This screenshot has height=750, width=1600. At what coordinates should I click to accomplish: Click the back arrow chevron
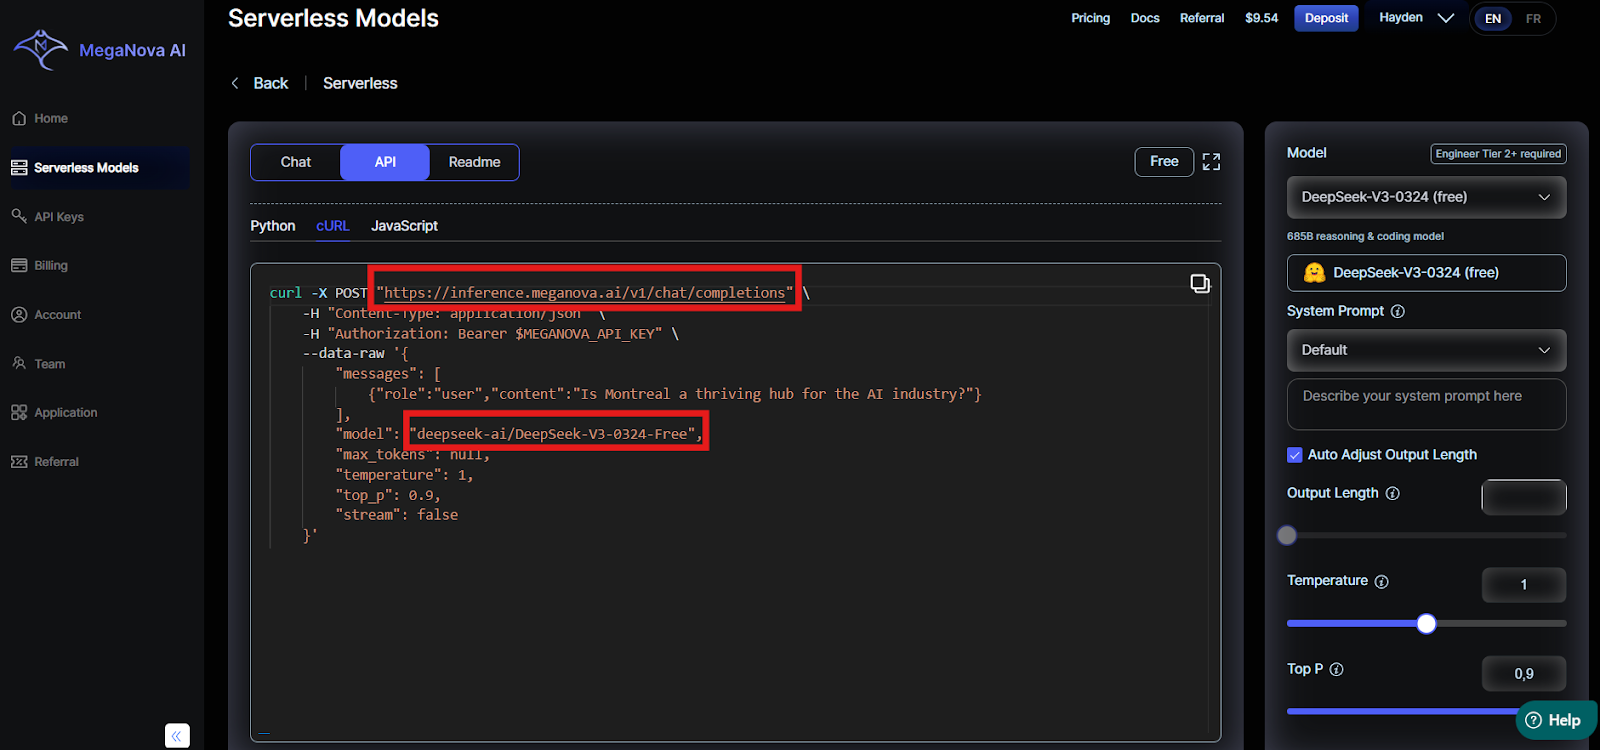pyautogui.click(x=235, y=83)
